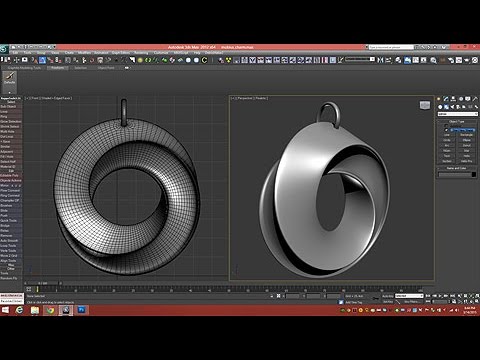Image resolution: width=480 pixels, height=360 pixels.
Task: Collapse the Object Type rollout
Action: click(x=456, y=122)
